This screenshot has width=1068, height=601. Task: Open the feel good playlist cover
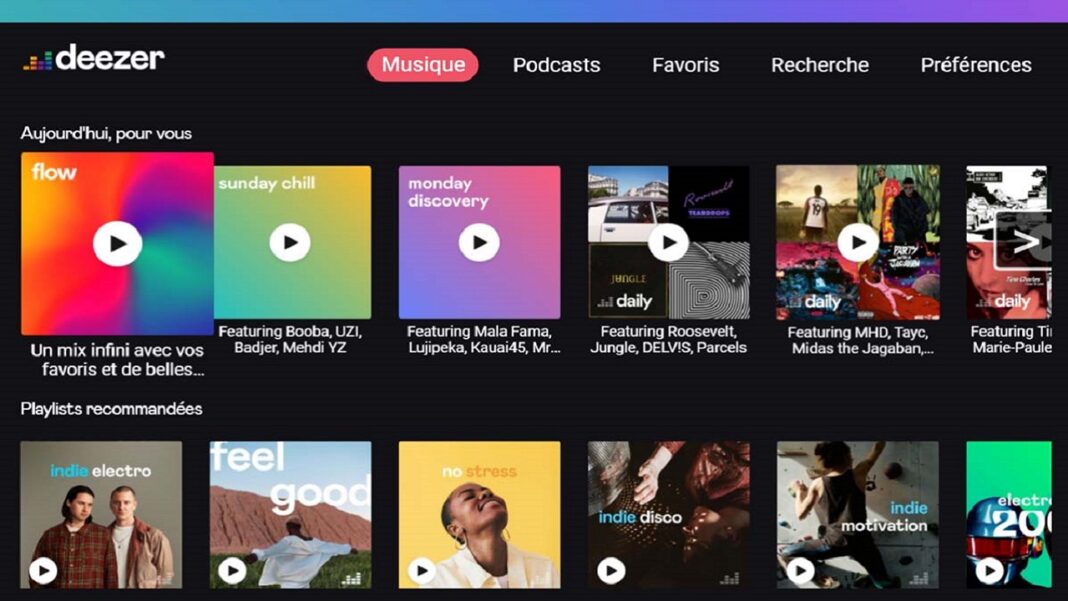(x=291, y=514)
